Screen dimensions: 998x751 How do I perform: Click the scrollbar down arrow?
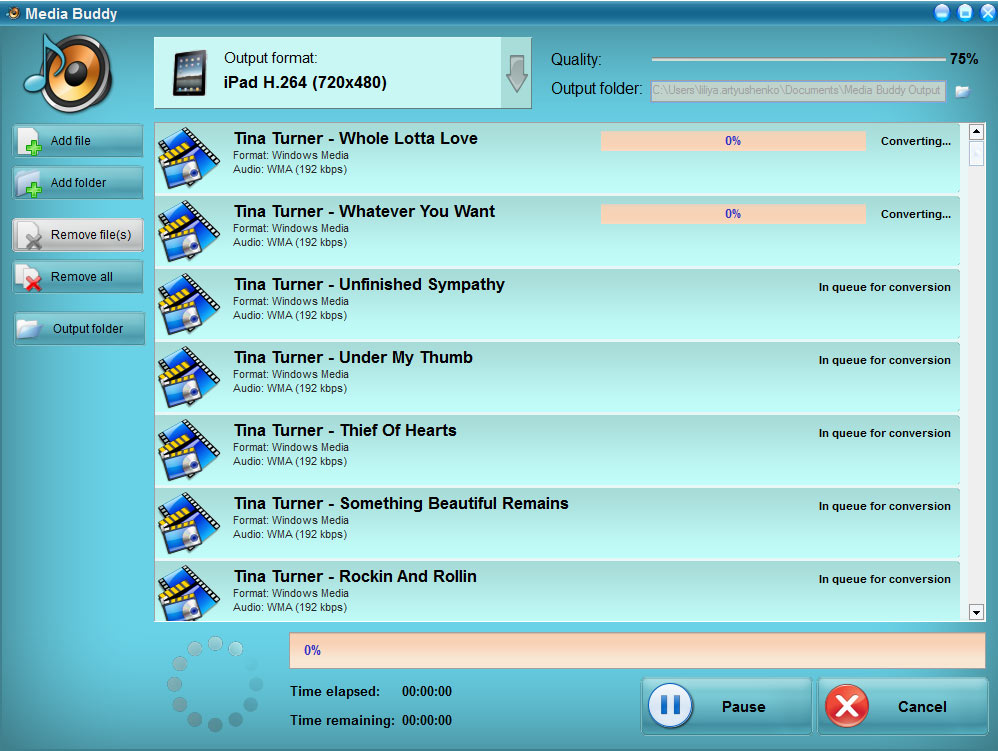[976, 612]
